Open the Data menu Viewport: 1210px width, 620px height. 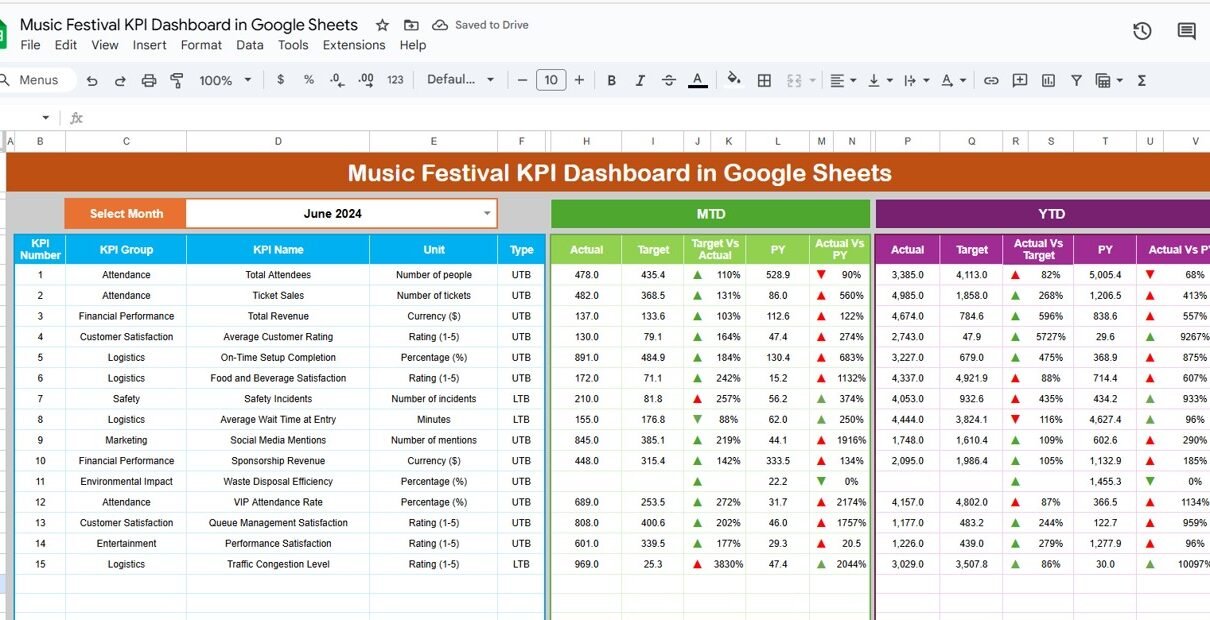point(250,45)
